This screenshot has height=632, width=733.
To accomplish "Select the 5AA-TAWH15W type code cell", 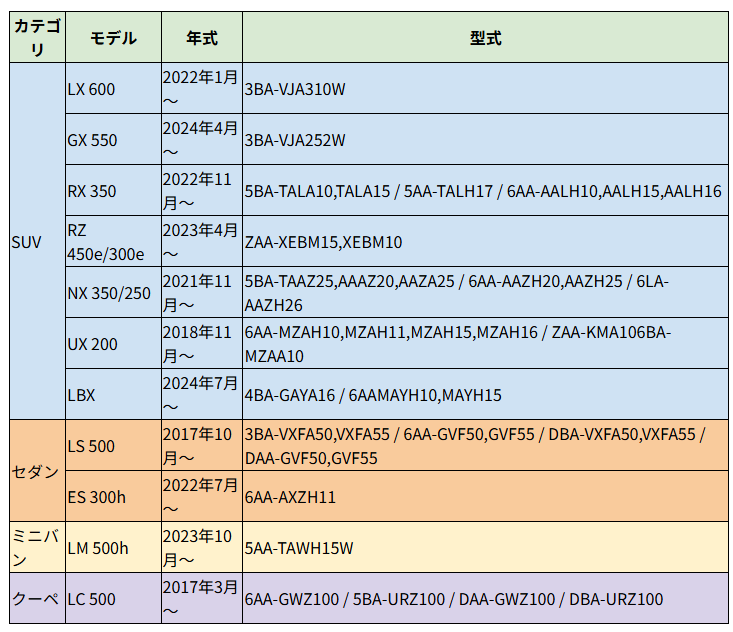I will point(485,547).
